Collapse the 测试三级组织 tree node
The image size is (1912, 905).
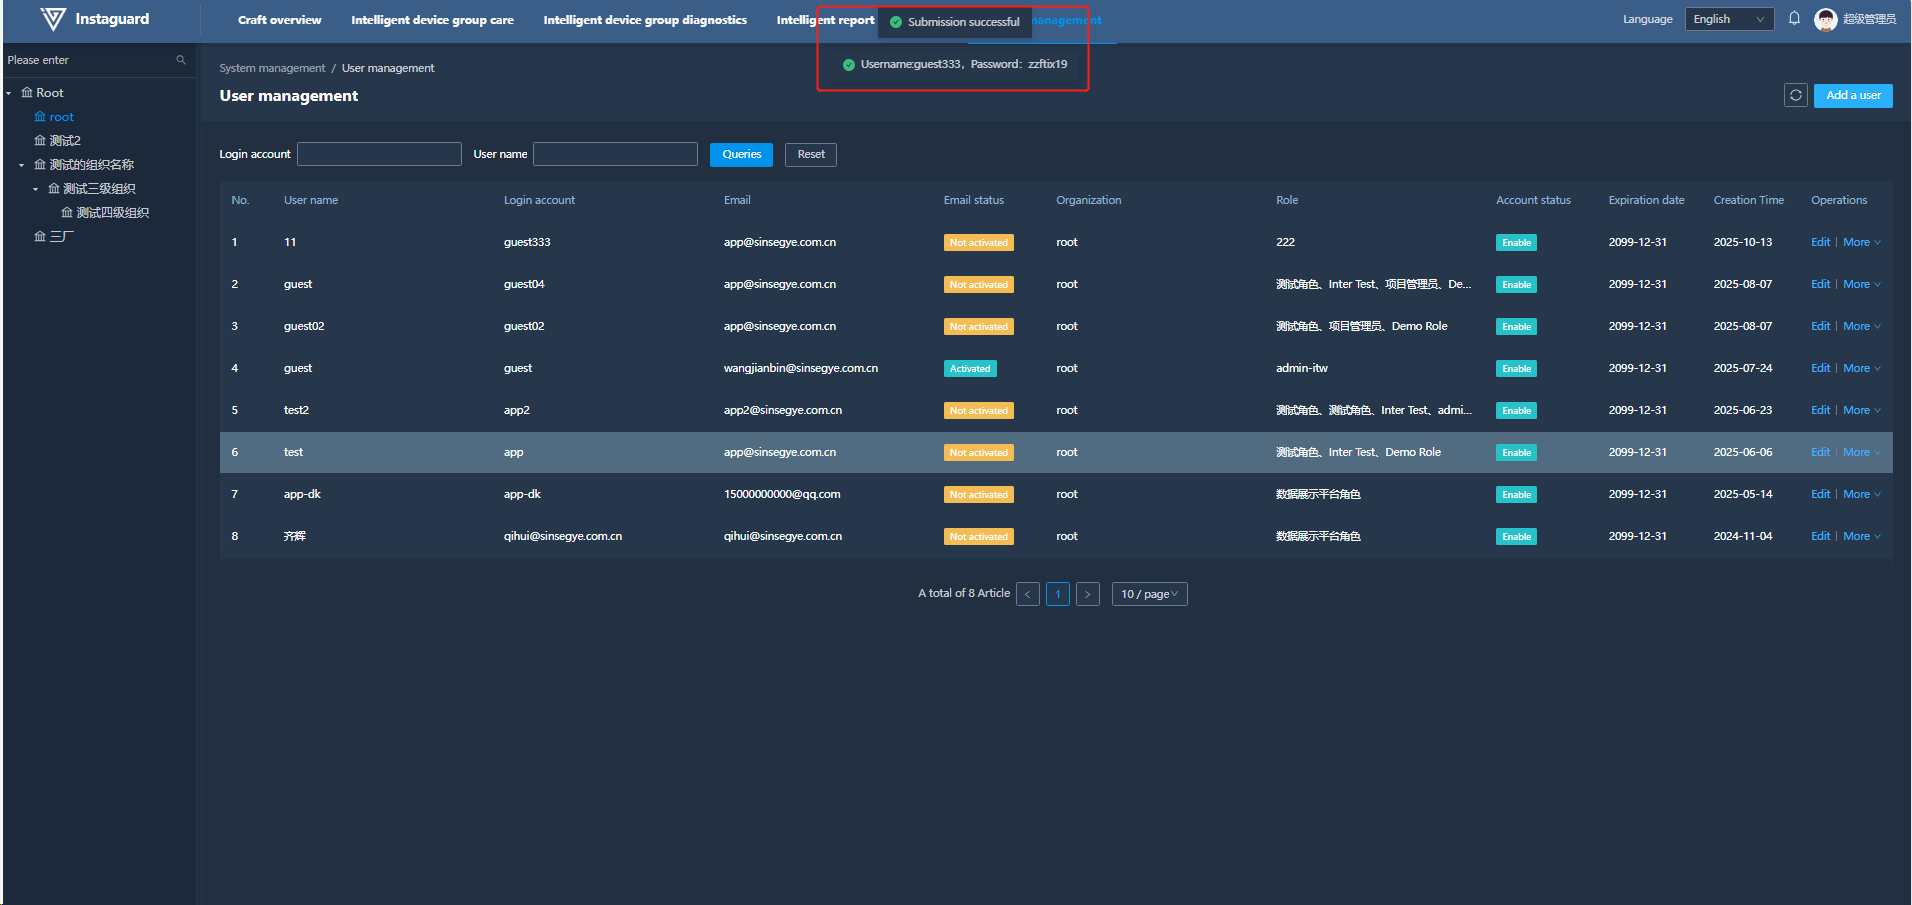[x=36, y=189]
